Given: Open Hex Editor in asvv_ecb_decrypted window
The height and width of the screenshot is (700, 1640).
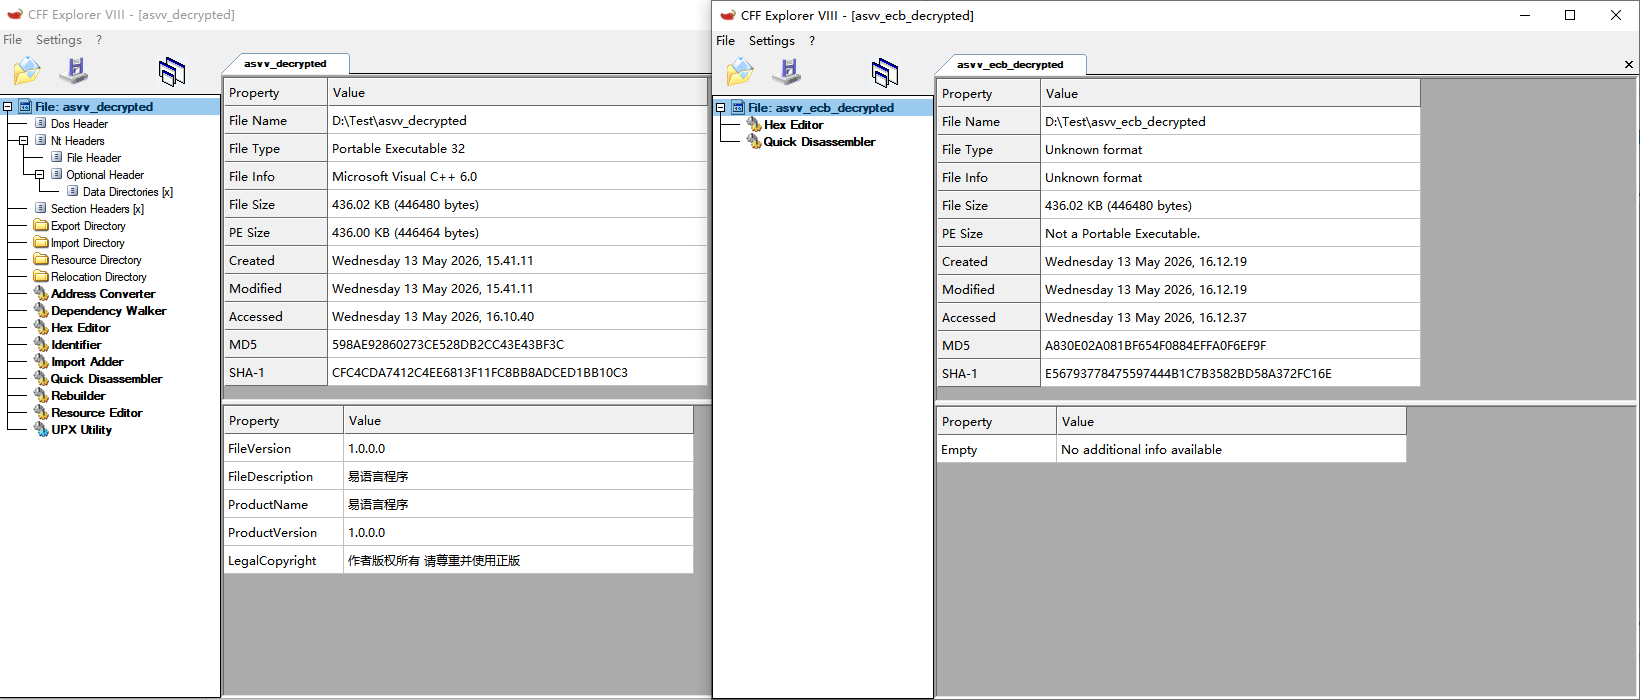Looking at the screenshot, I should click(x=794, y=125).
